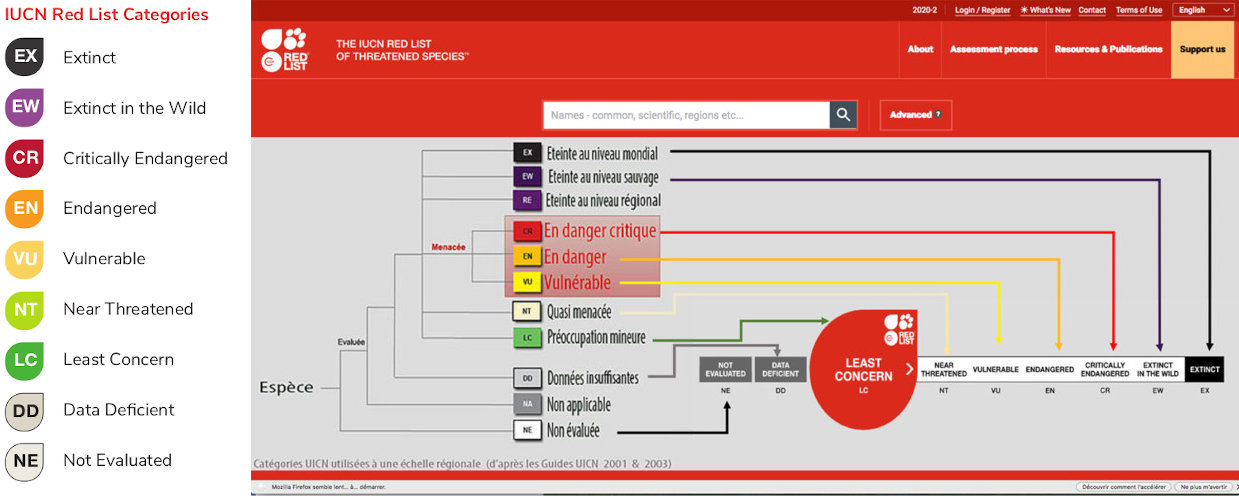The height and width of the screenshot is (496, 1239).
Task: Click the arrow chevron beside Least Concern
Action: 909,369
